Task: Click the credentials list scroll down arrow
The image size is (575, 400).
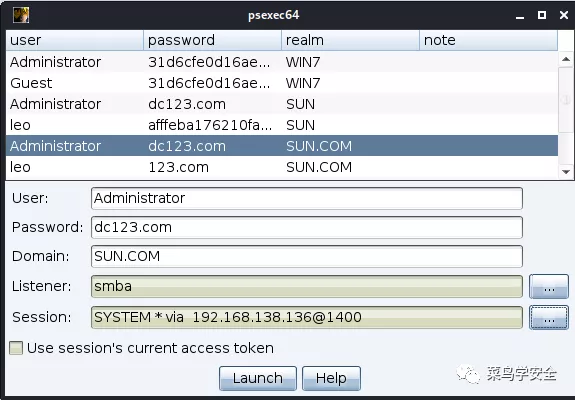Action: [566, 172]
